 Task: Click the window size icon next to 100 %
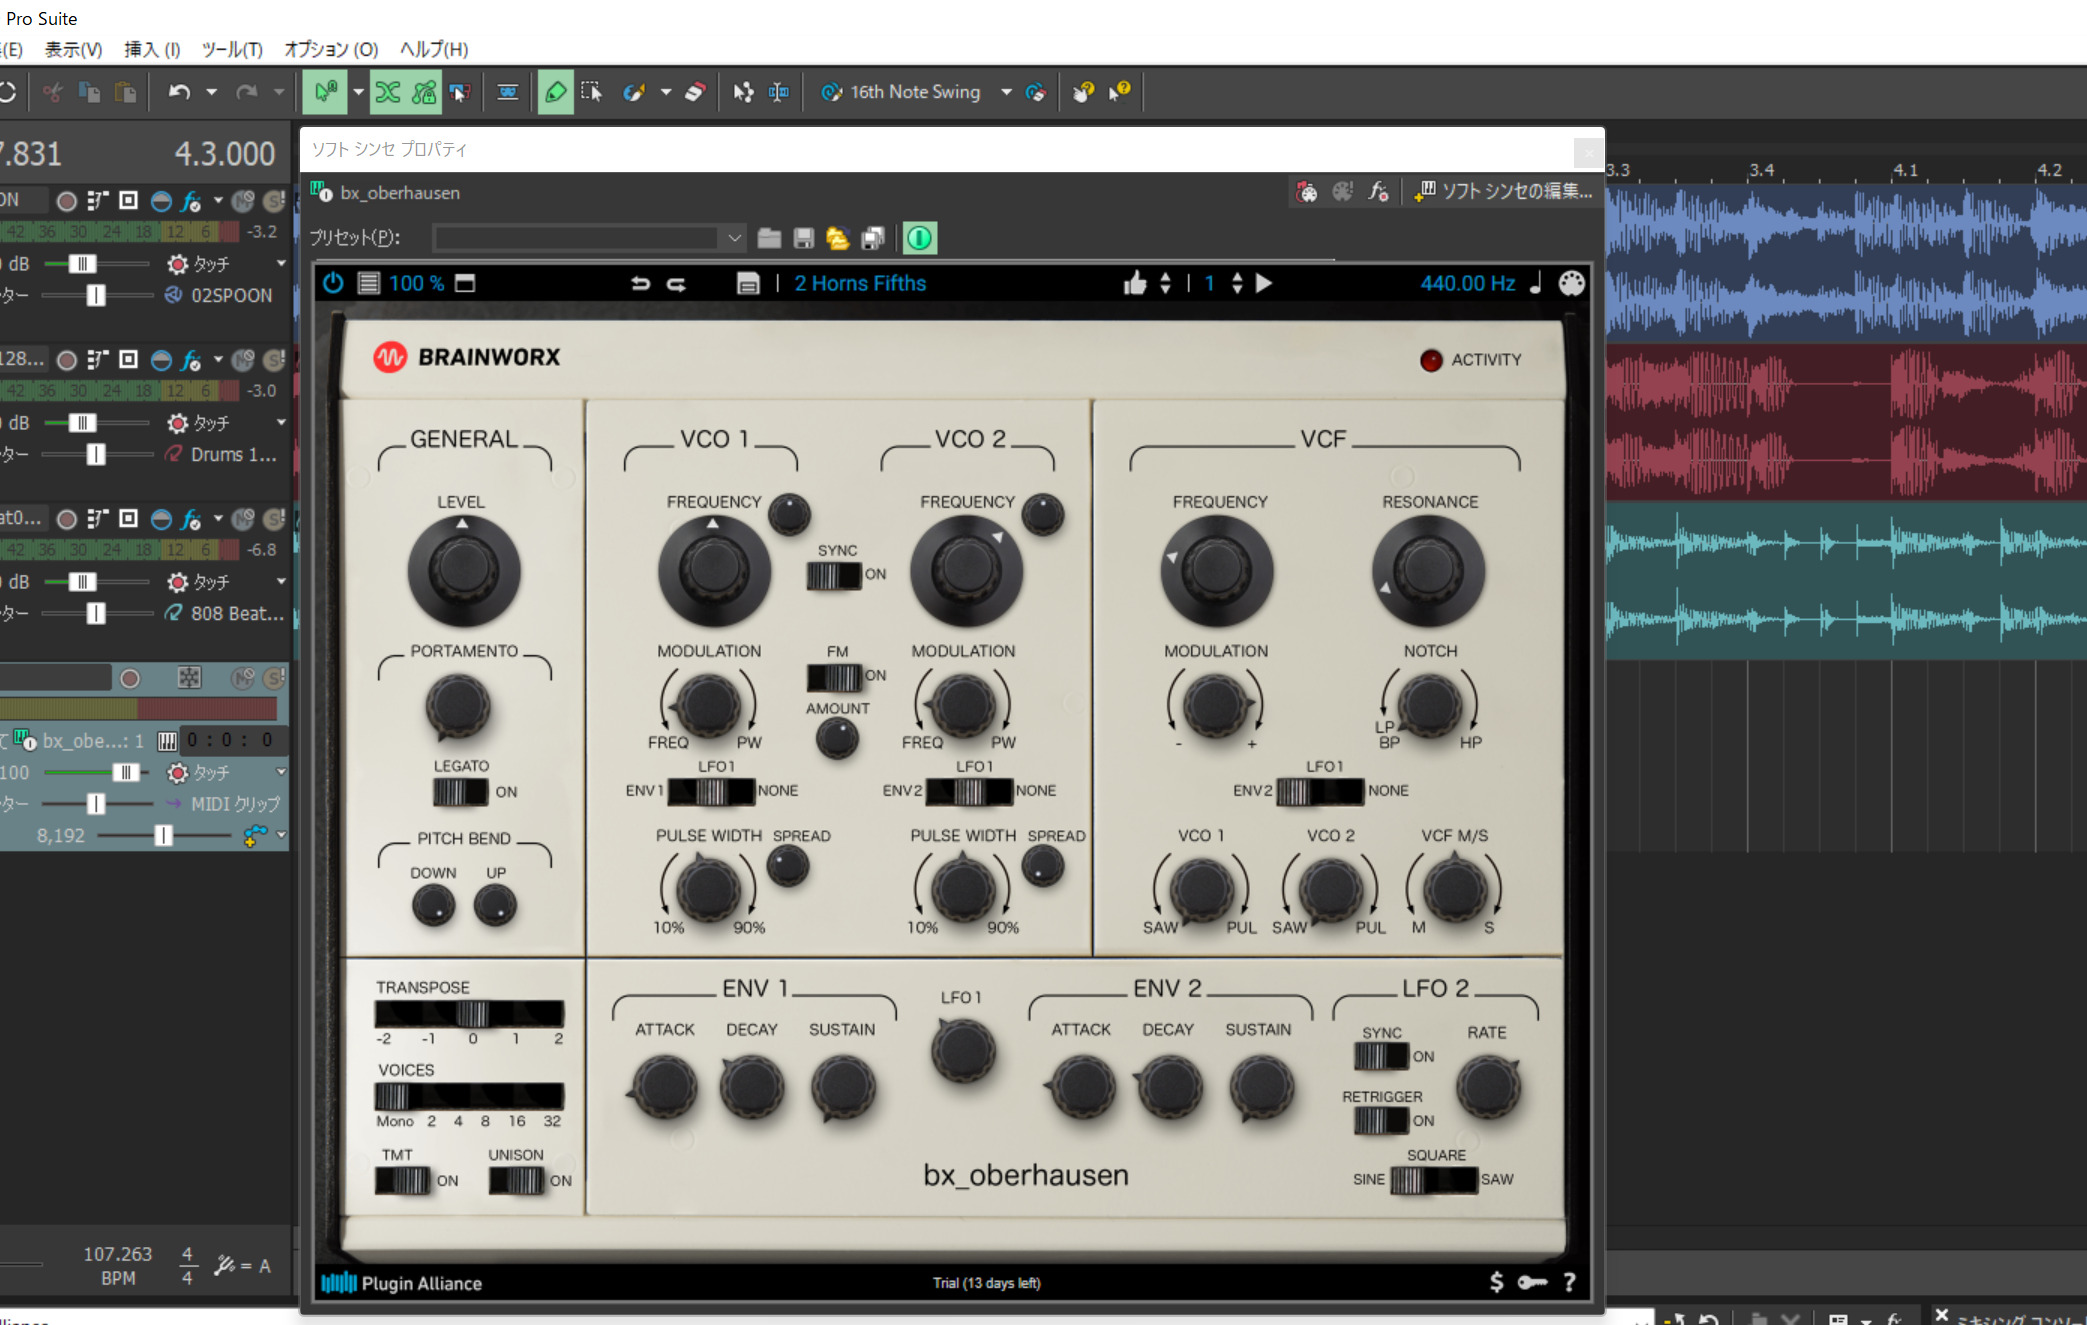click(x=465, y=283)
